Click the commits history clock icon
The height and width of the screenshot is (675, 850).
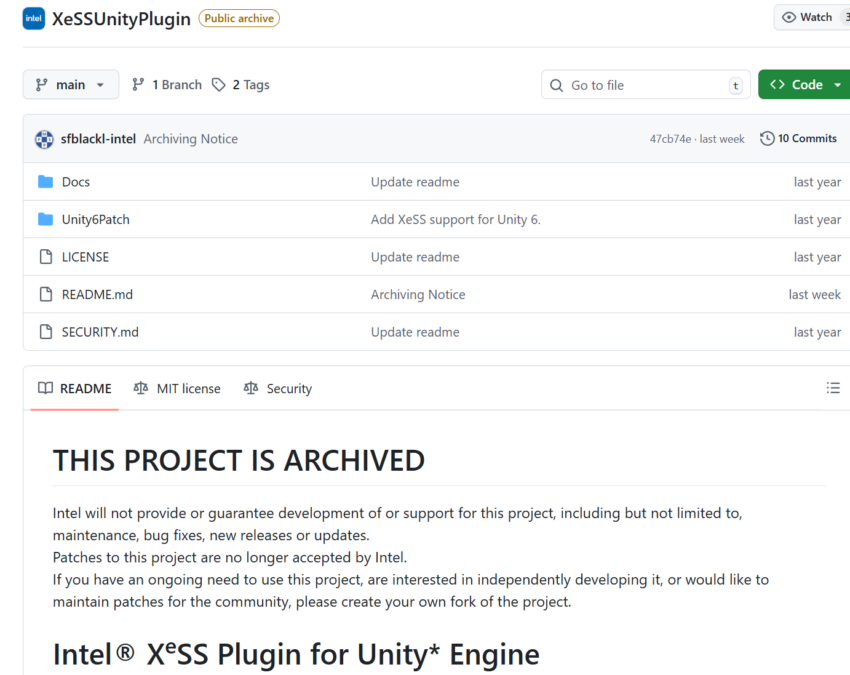pos(767,139)
